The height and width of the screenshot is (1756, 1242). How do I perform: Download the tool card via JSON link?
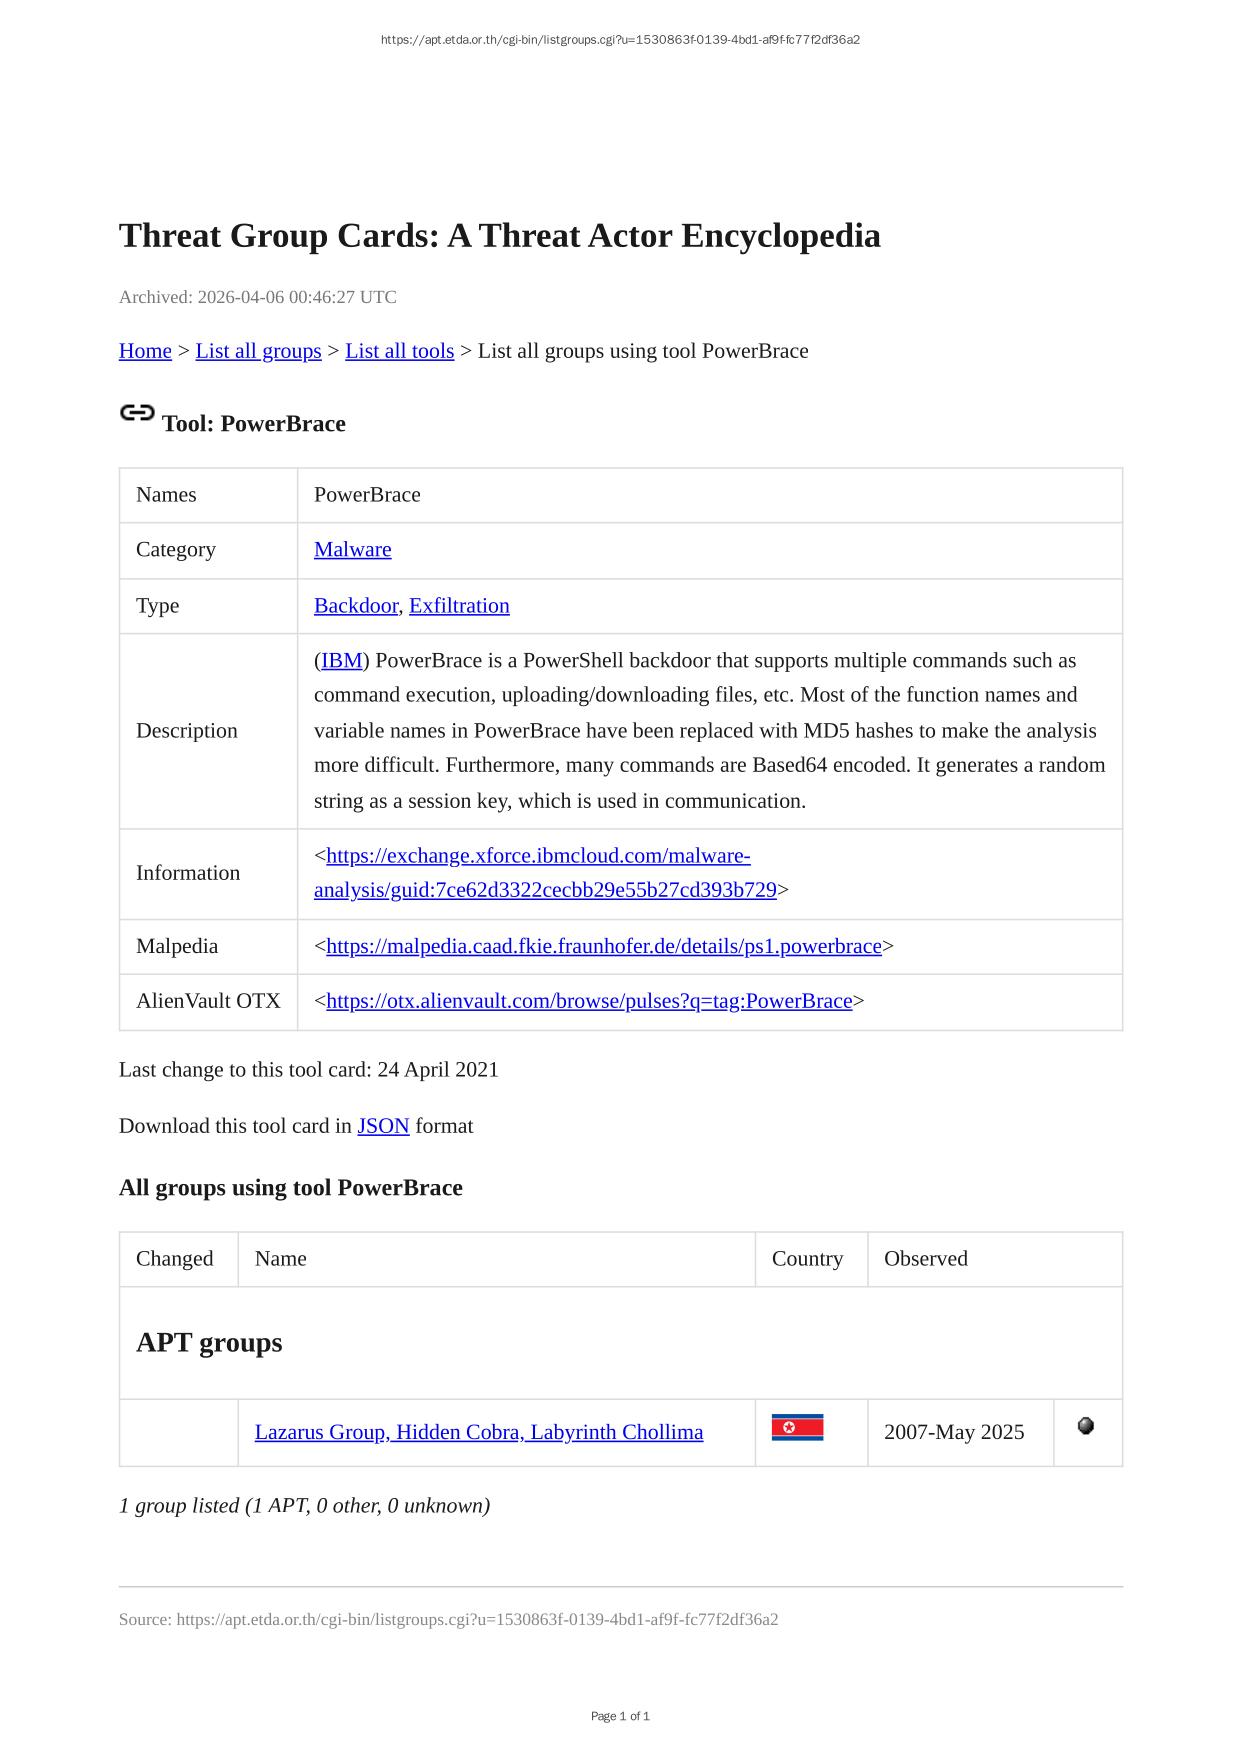tap(383, 1126)
